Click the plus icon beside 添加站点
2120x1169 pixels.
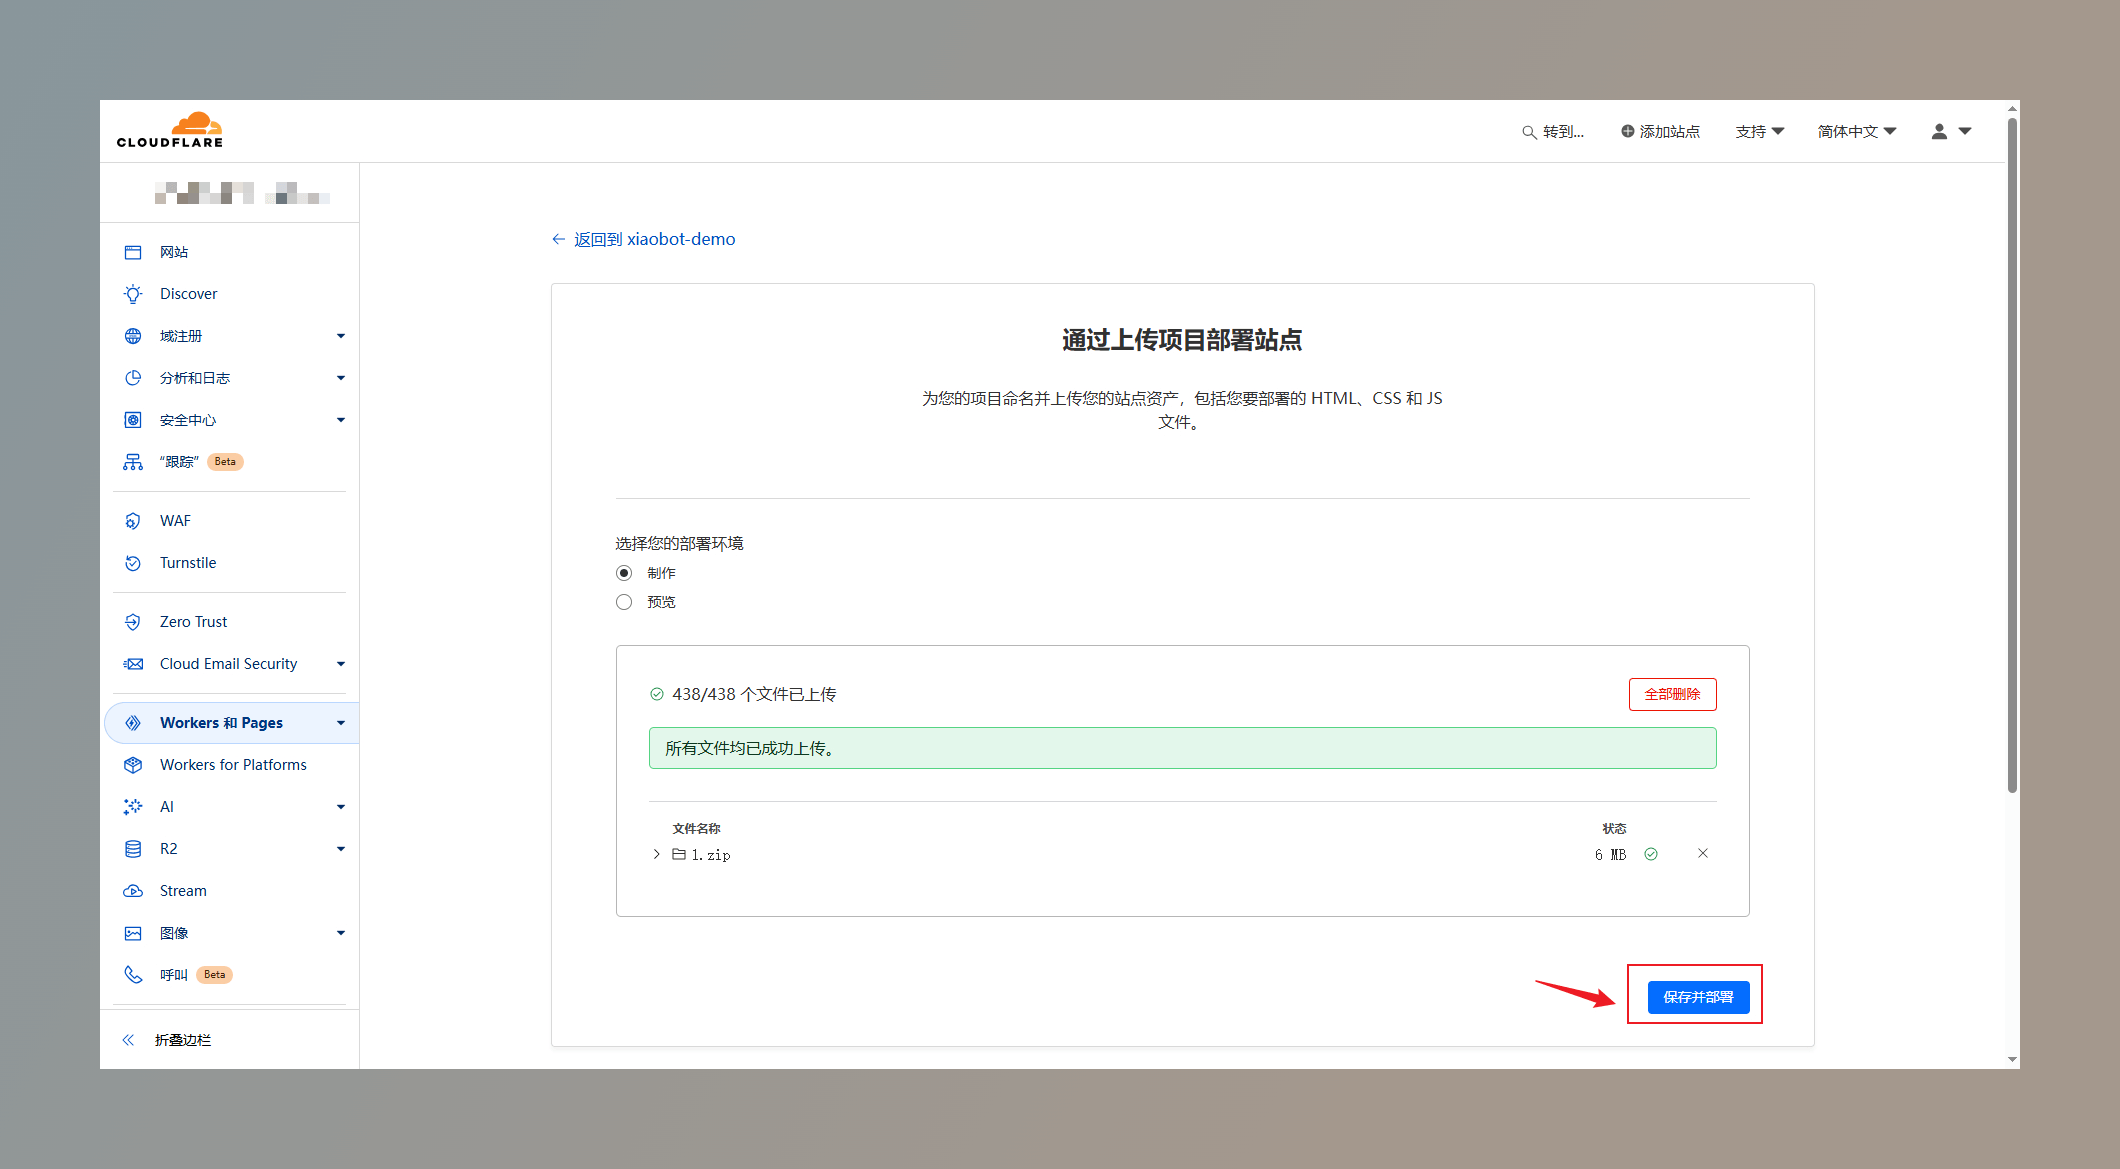1628,131
